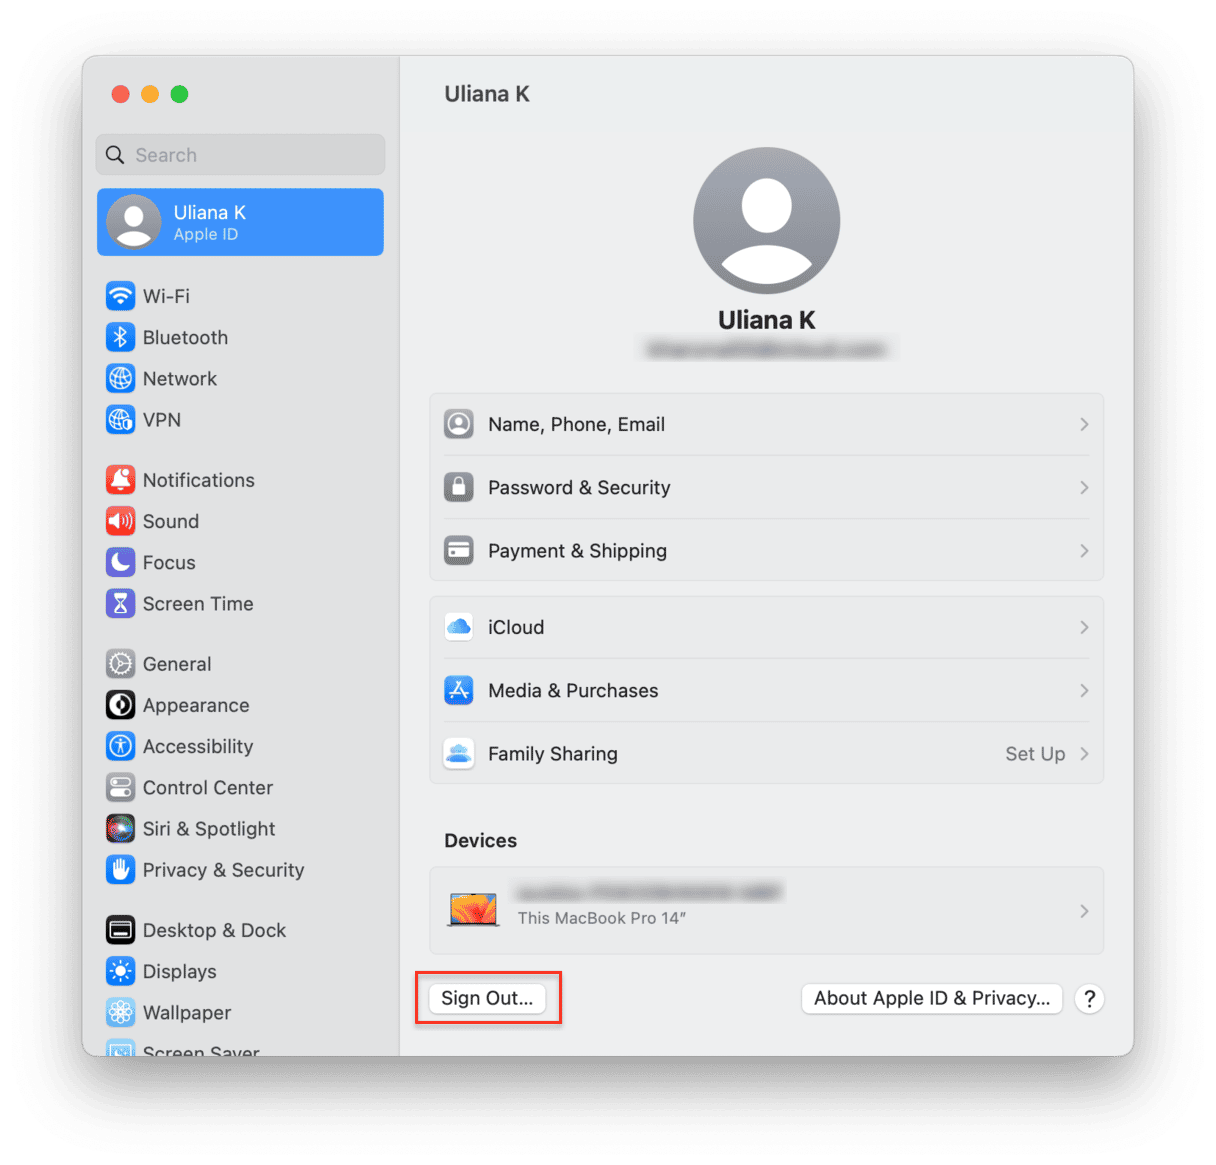Screen dimensions: 1216x1165
Task: Click the Sign Out button
Action: click(x=487, y=998)
